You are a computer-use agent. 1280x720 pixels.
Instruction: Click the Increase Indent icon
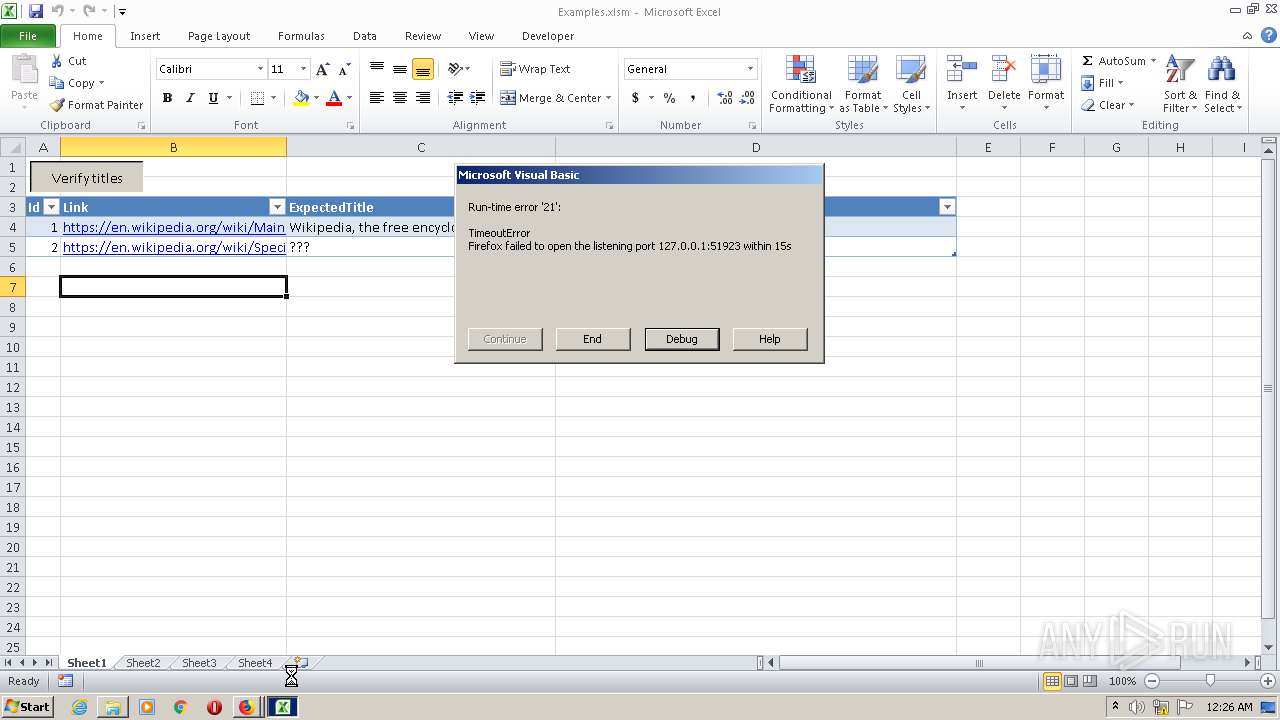click(x=478, y=98)
